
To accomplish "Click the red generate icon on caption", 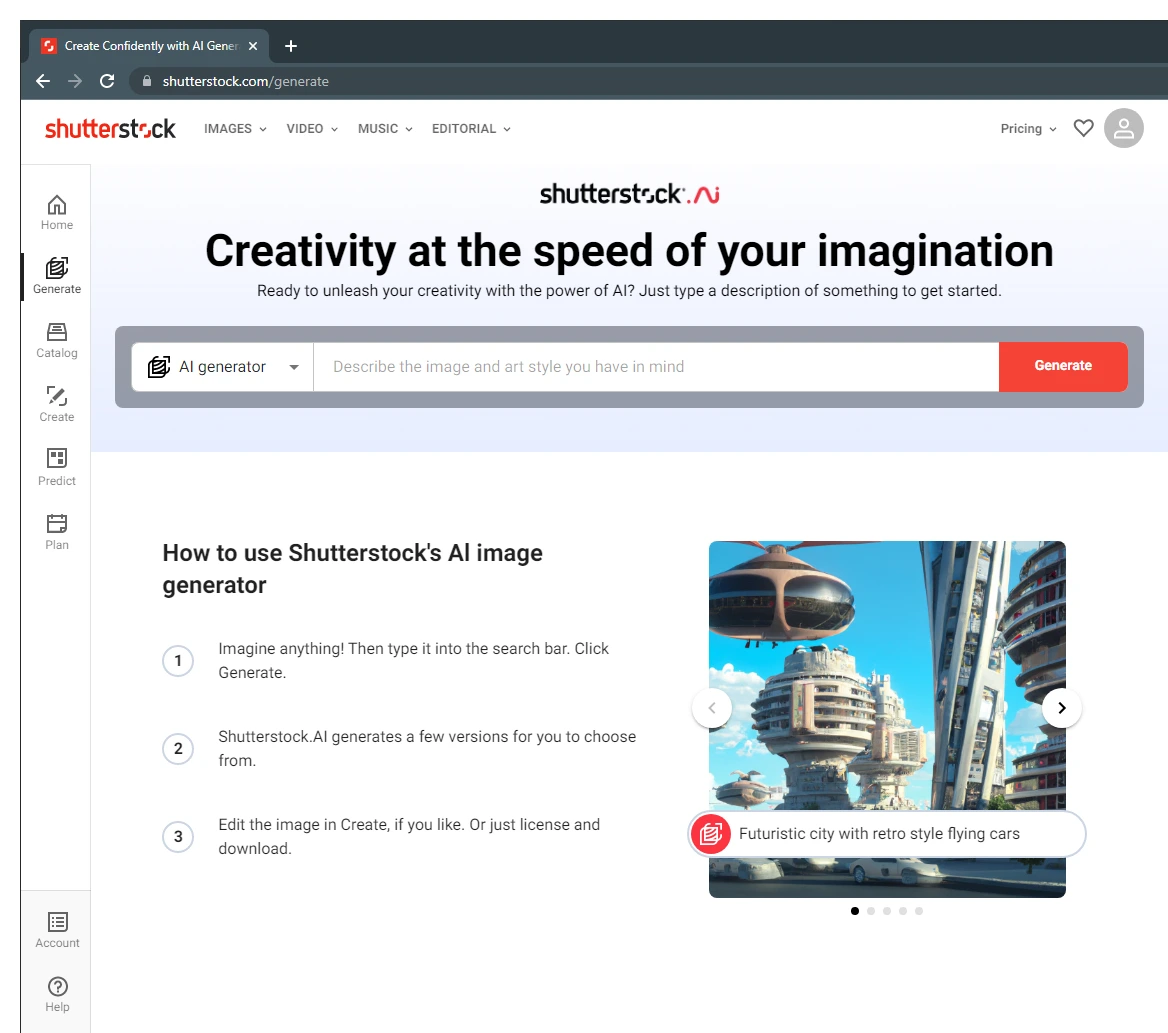I will [711, 833].
